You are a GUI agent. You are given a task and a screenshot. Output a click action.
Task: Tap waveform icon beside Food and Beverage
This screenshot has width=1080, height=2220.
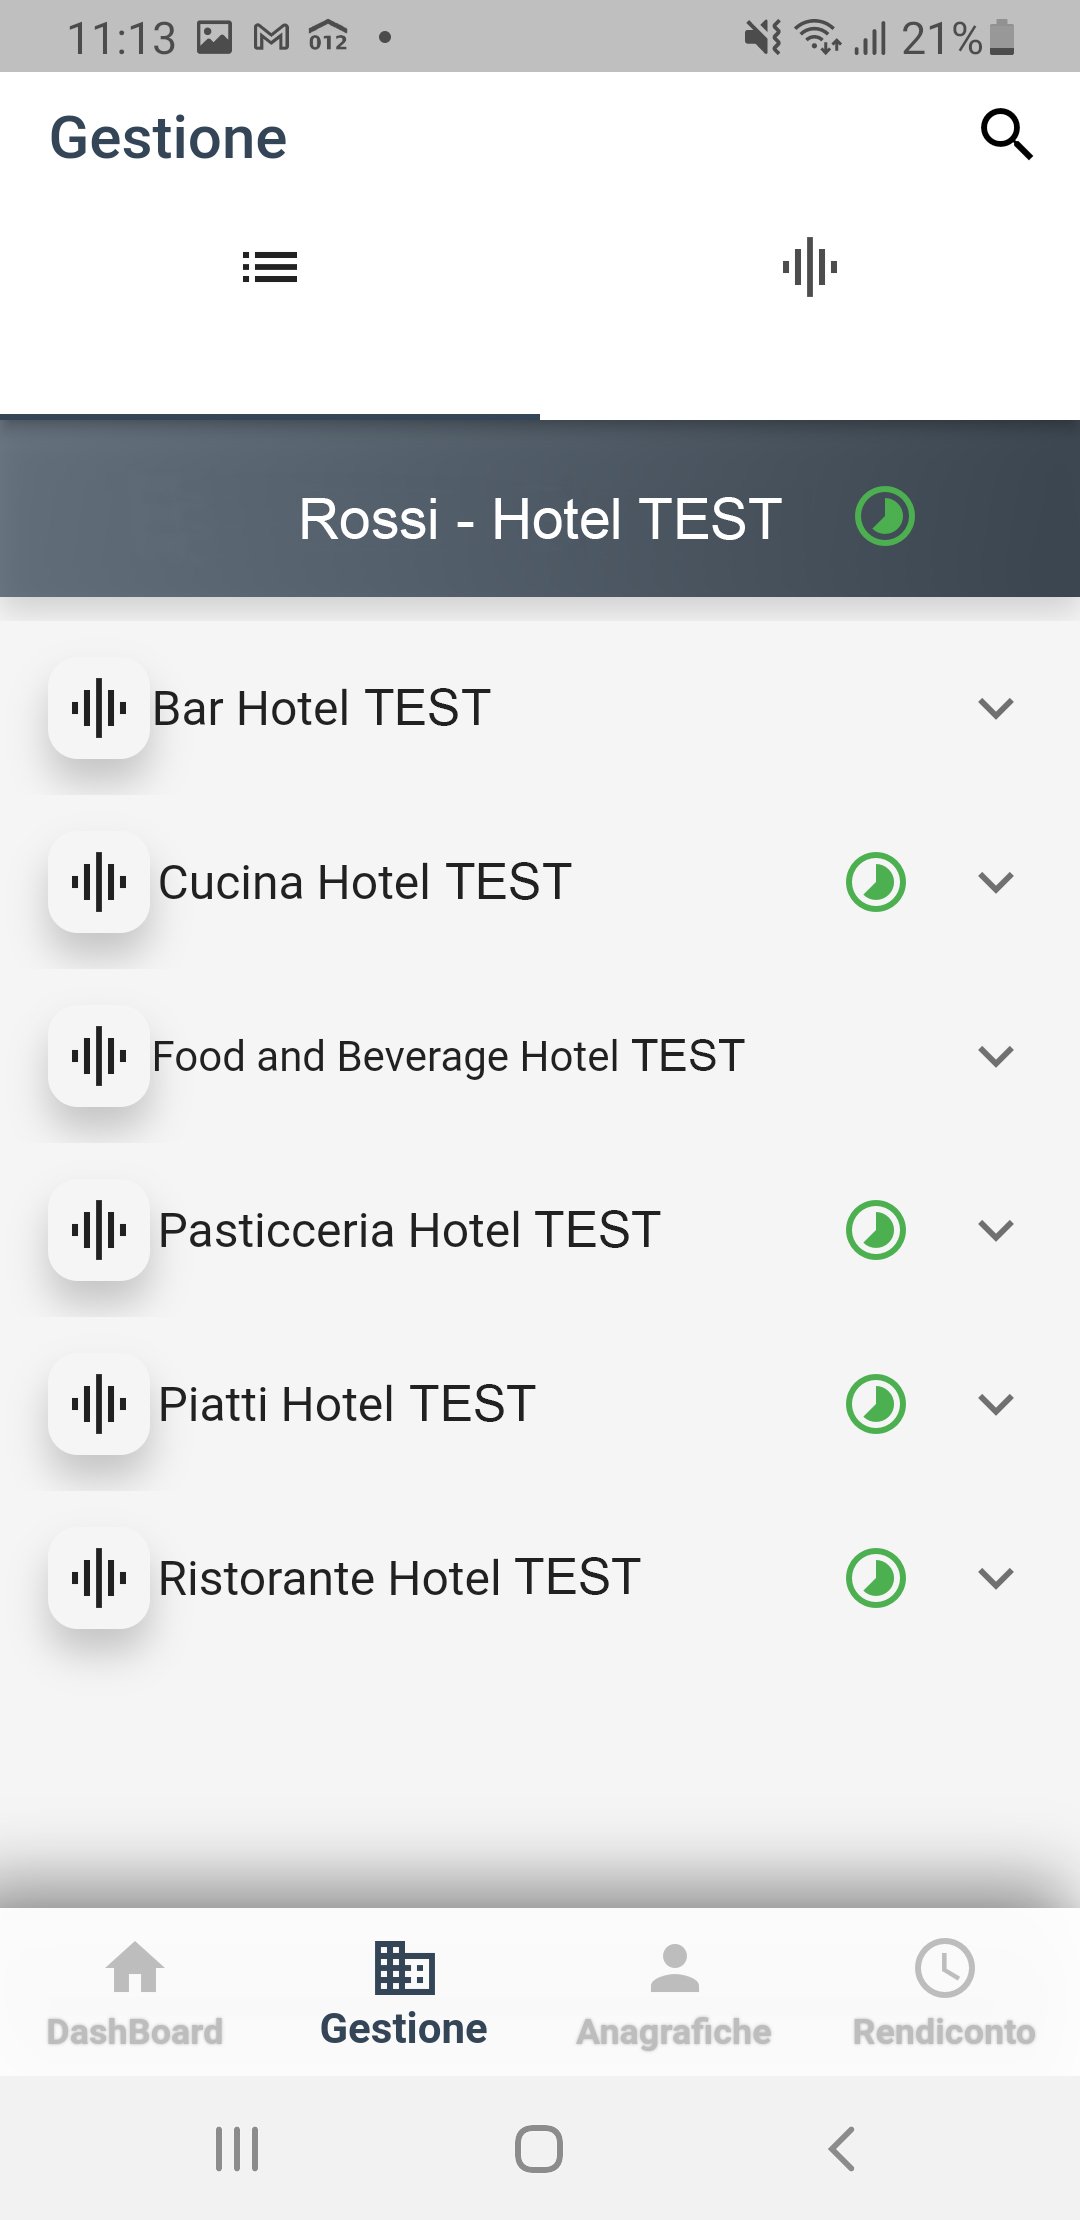[99, 1056]
